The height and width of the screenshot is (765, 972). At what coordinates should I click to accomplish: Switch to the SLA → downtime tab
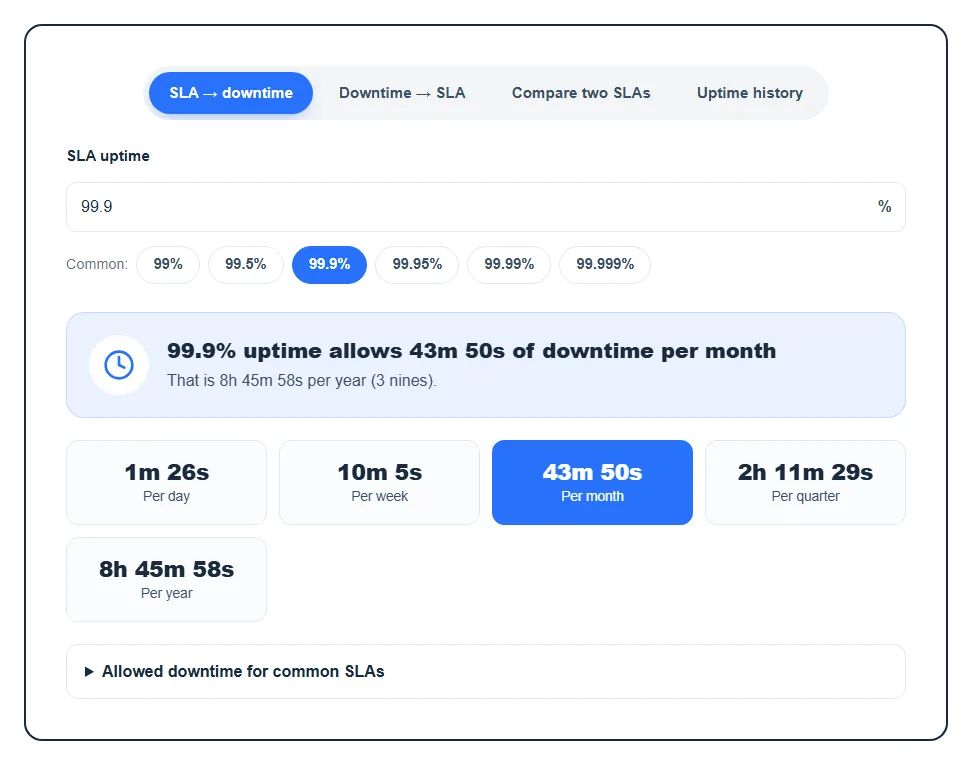coord(231,93)
